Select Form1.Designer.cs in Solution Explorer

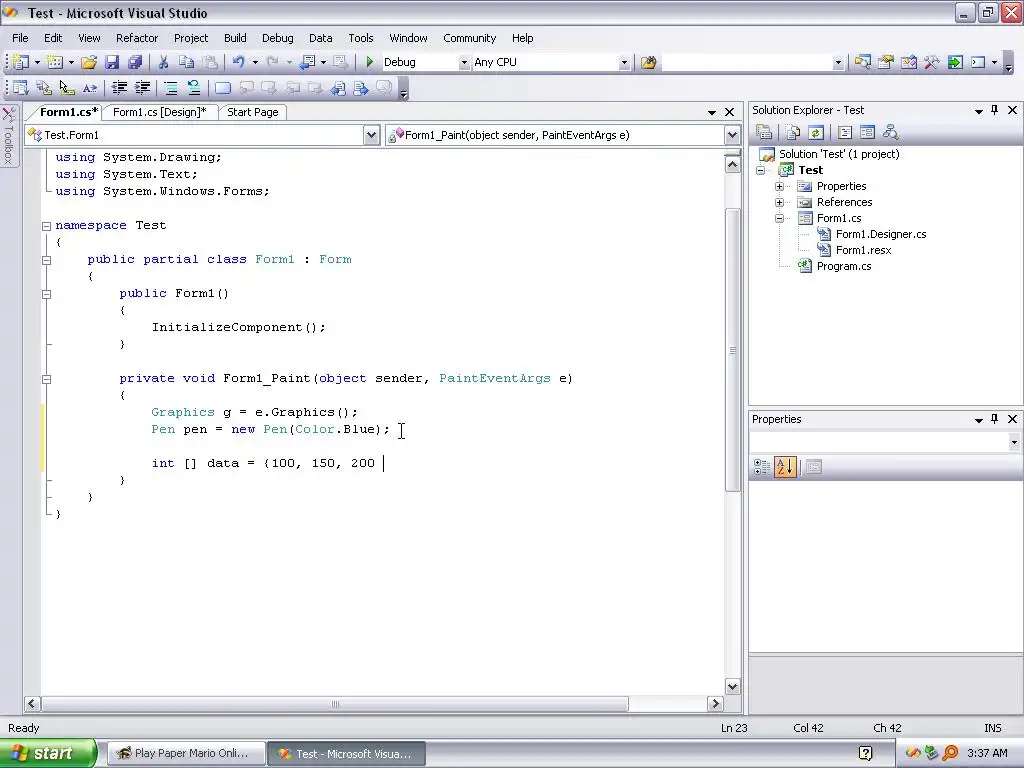(x=881, y=234)
